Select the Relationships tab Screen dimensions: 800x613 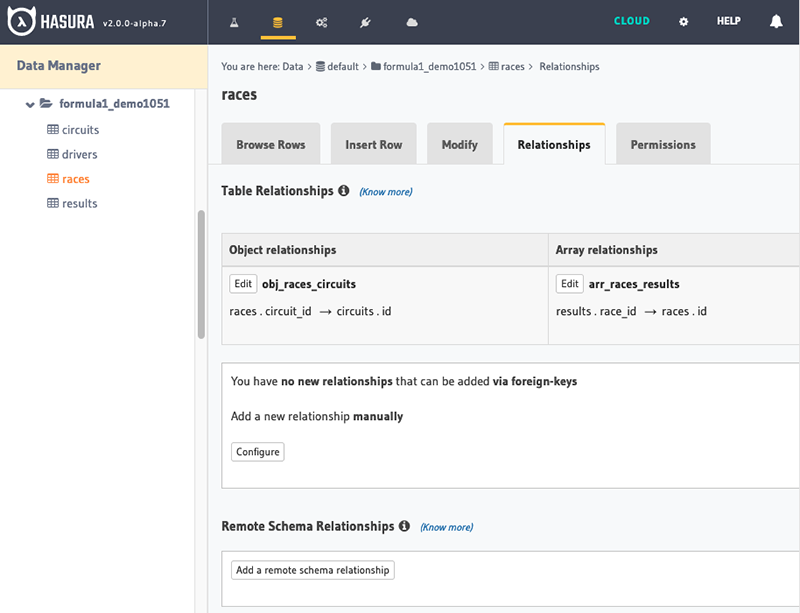[554, 144]
